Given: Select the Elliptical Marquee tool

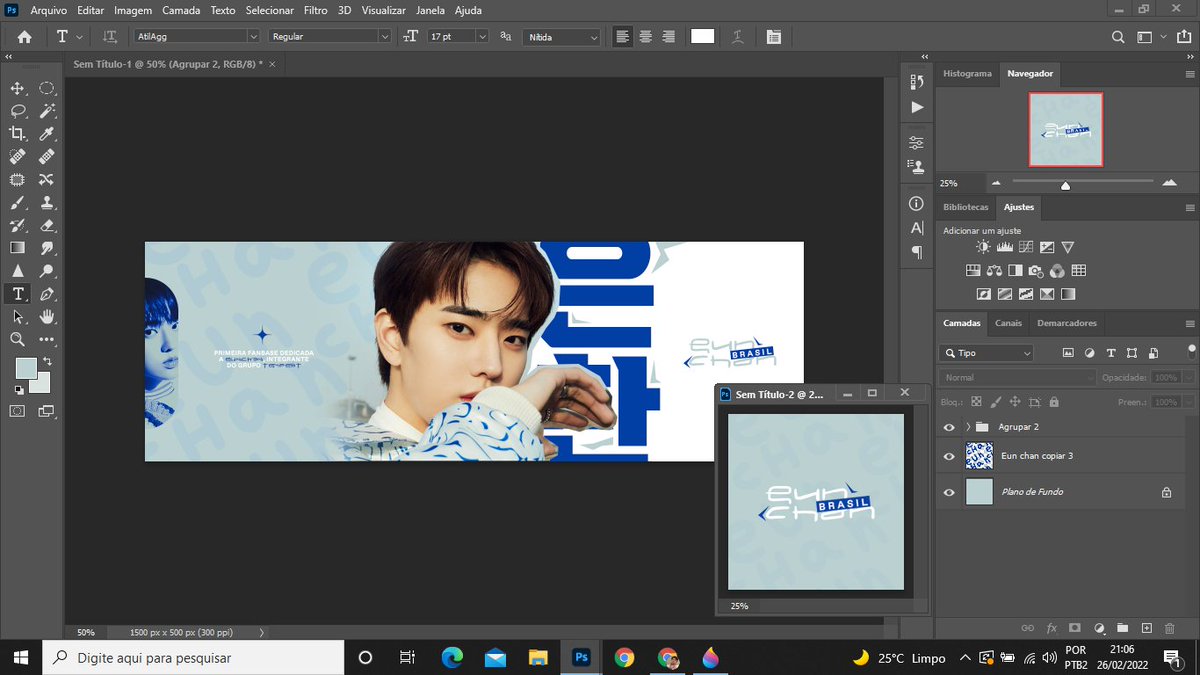Looking at the screenshot, I should click(46, 89).
